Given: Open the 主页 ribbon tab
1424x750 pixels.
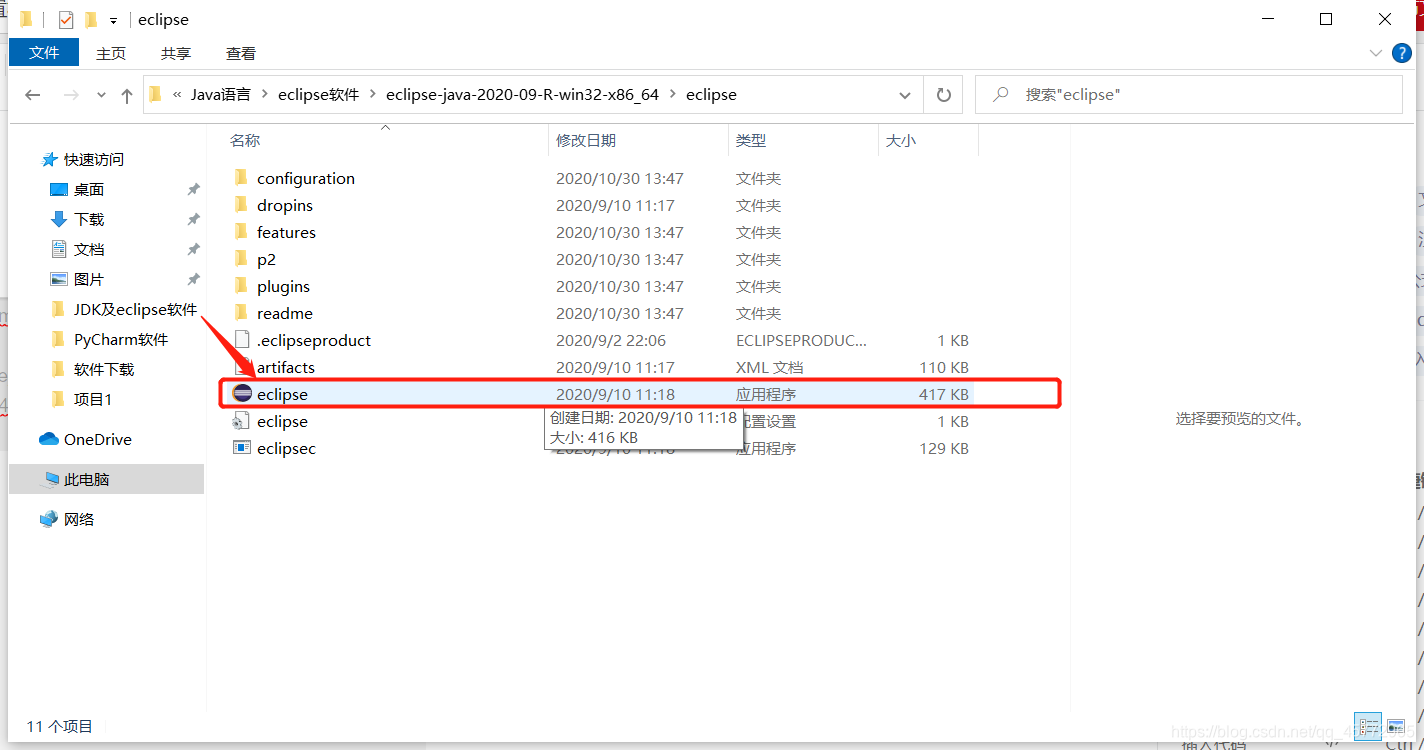Looking at the screenshot, I should coord(111,53).
